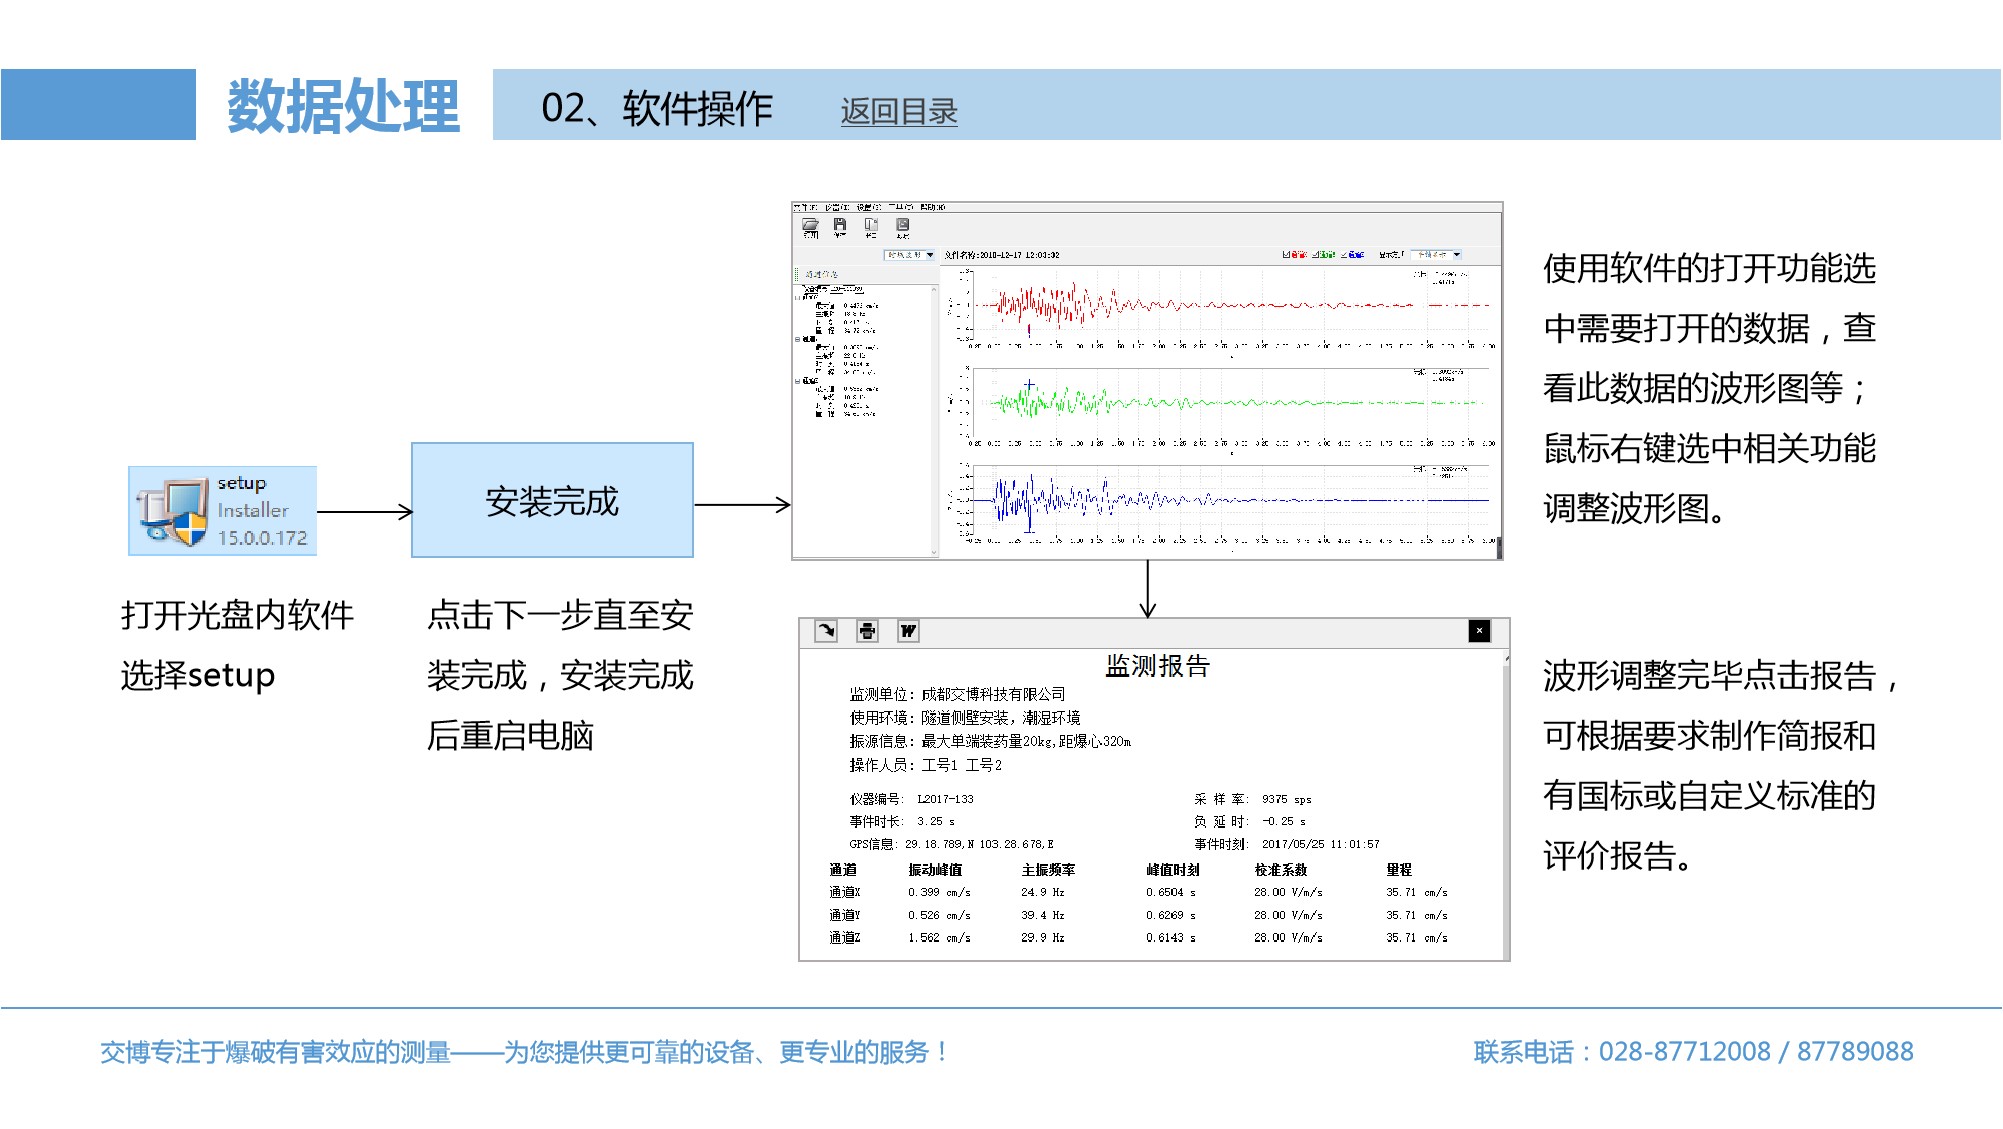The height and width of the screenshot is (1129, 2003).
Task: Toggle the blue channel checkbox
Action: 1345,255
